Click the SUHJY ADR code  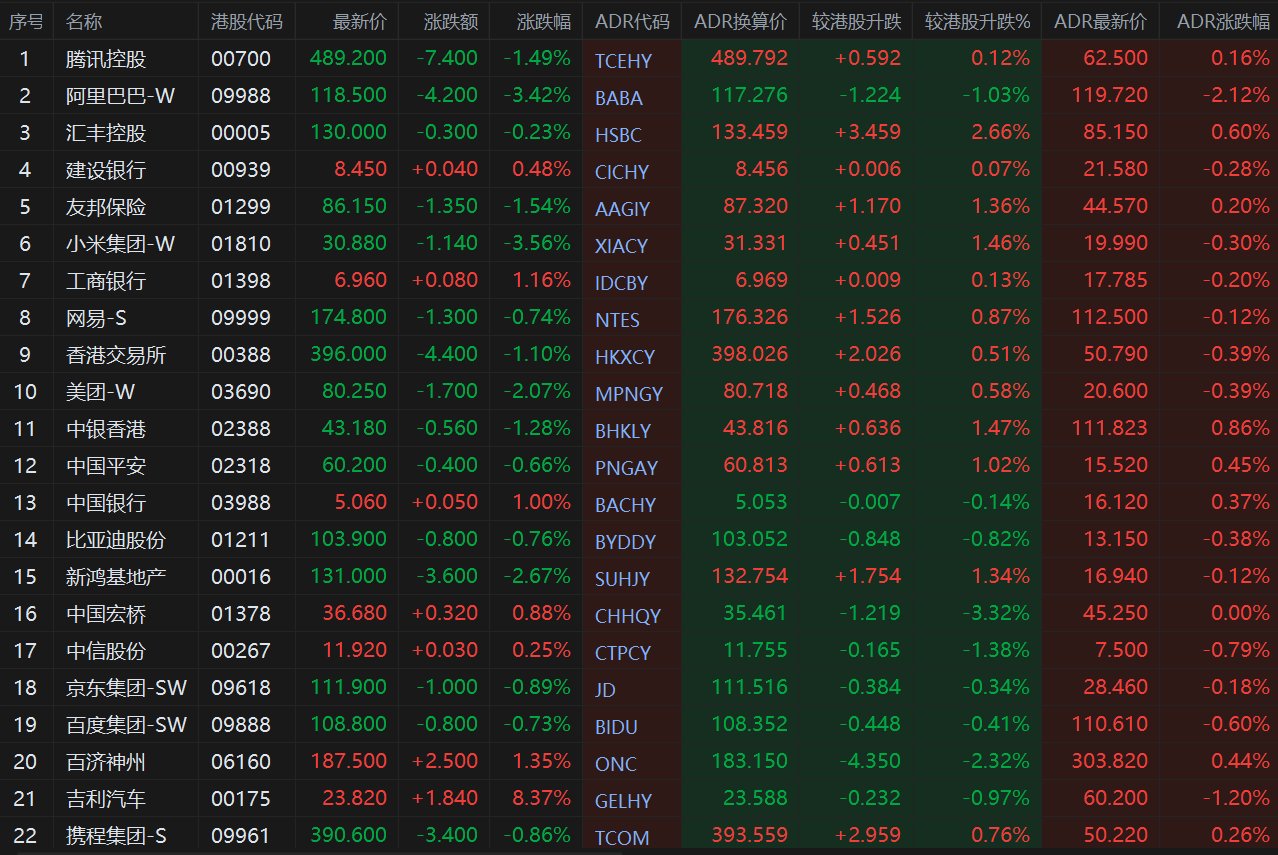tap(623, 579)
